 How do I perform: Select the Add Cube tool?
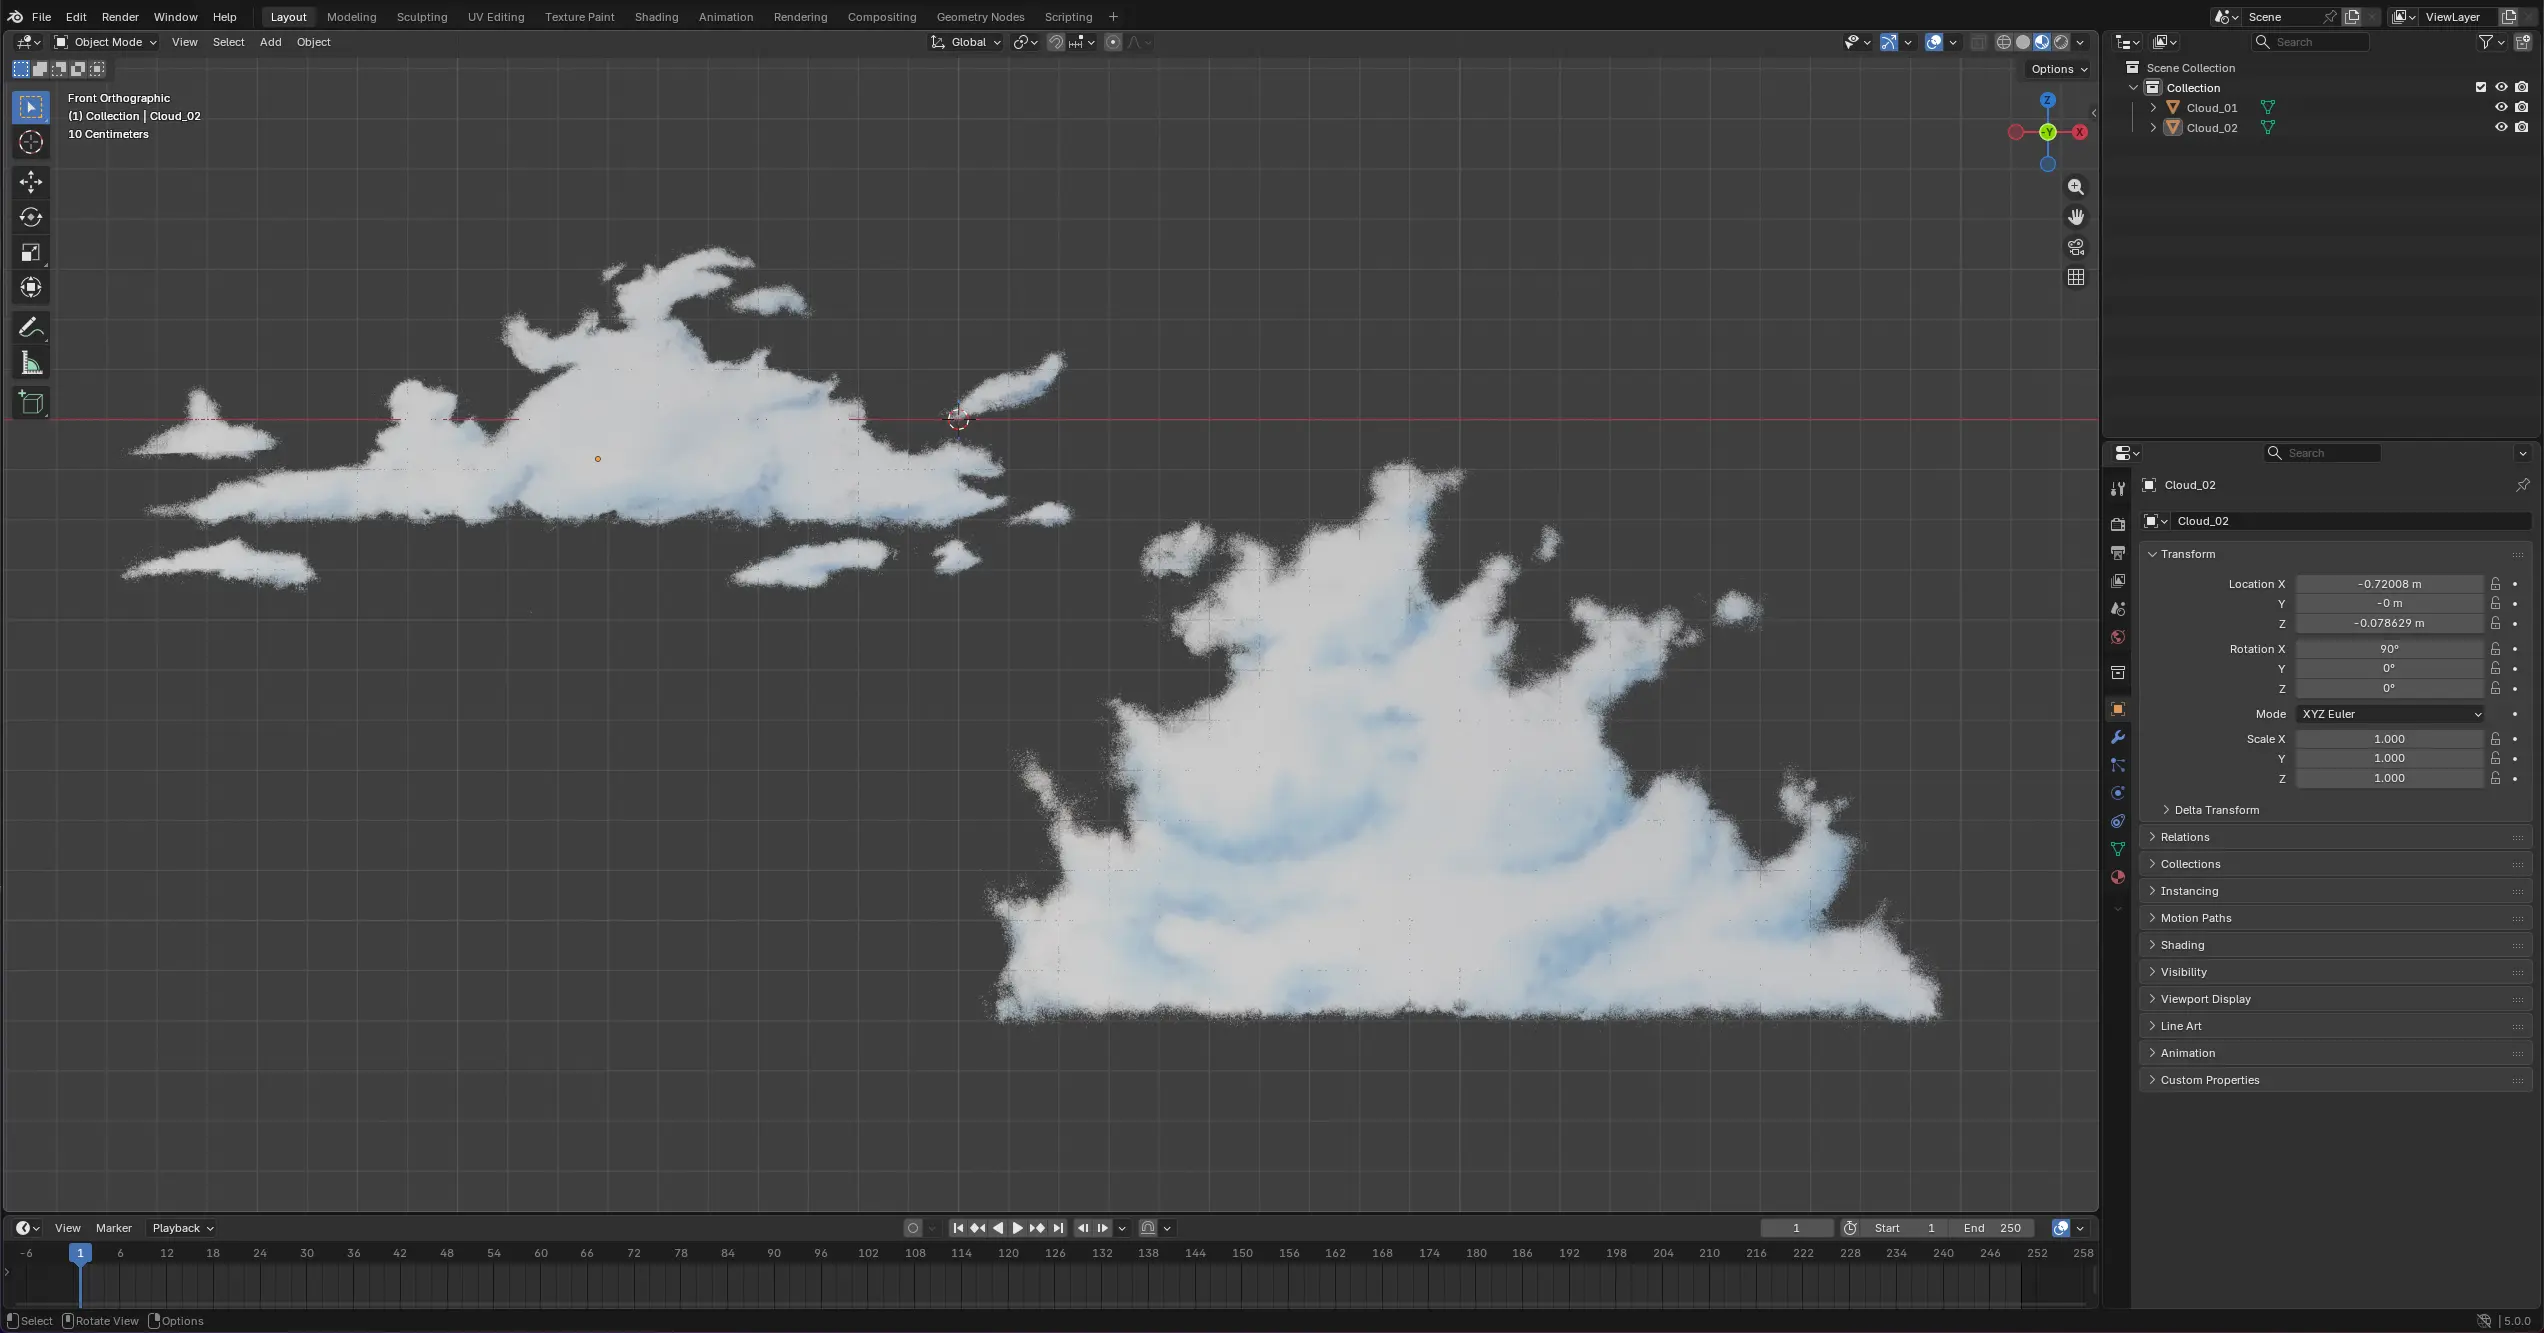click(31, 403)
